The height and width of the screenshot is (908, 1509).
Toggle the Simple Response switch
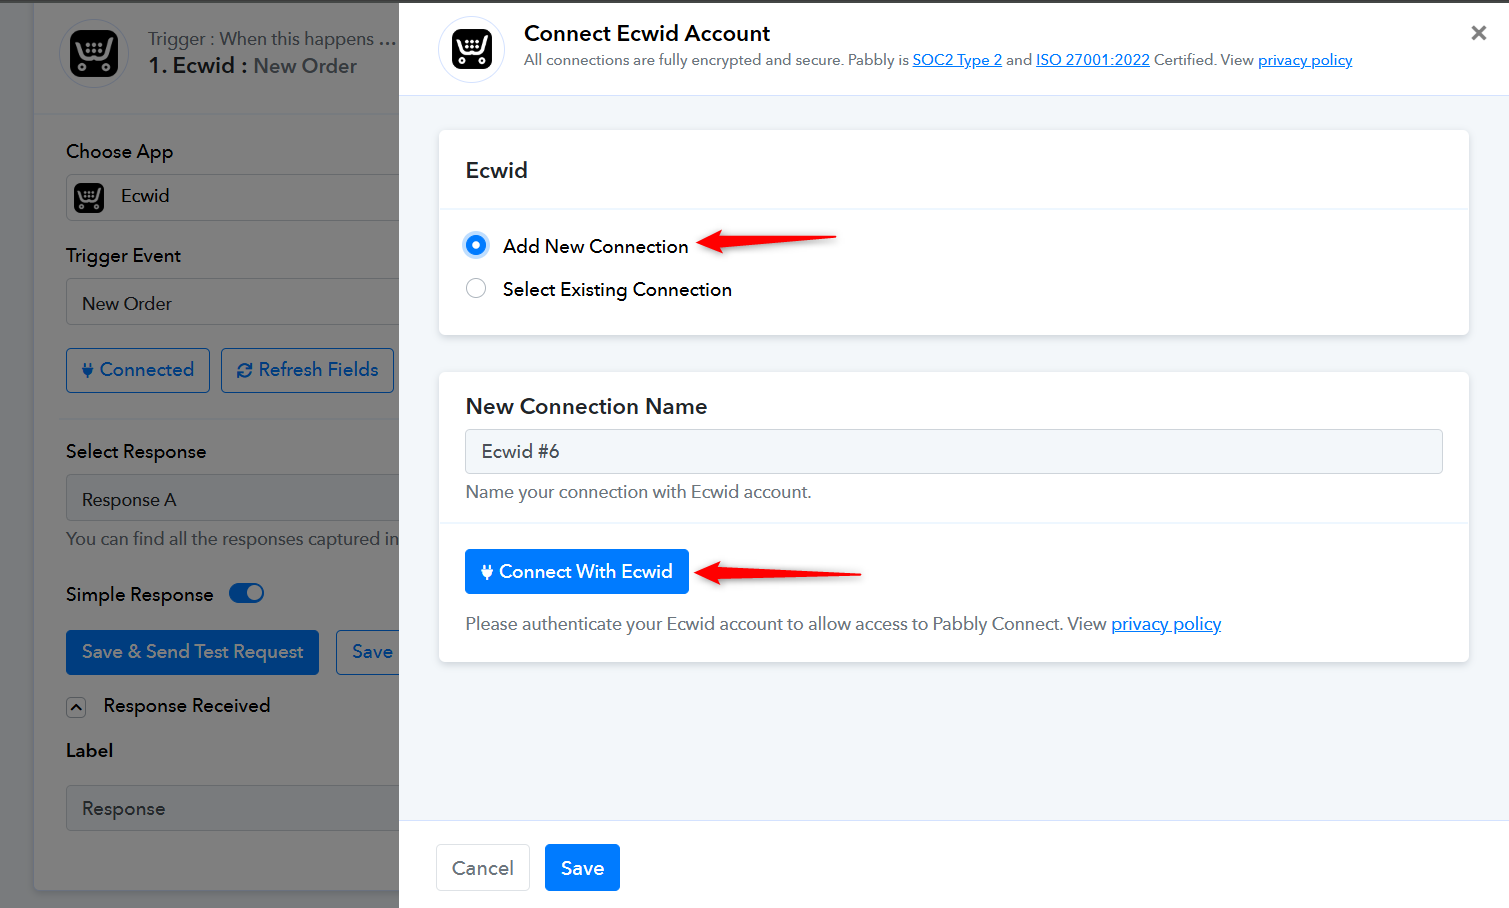[x=246, y=594]
